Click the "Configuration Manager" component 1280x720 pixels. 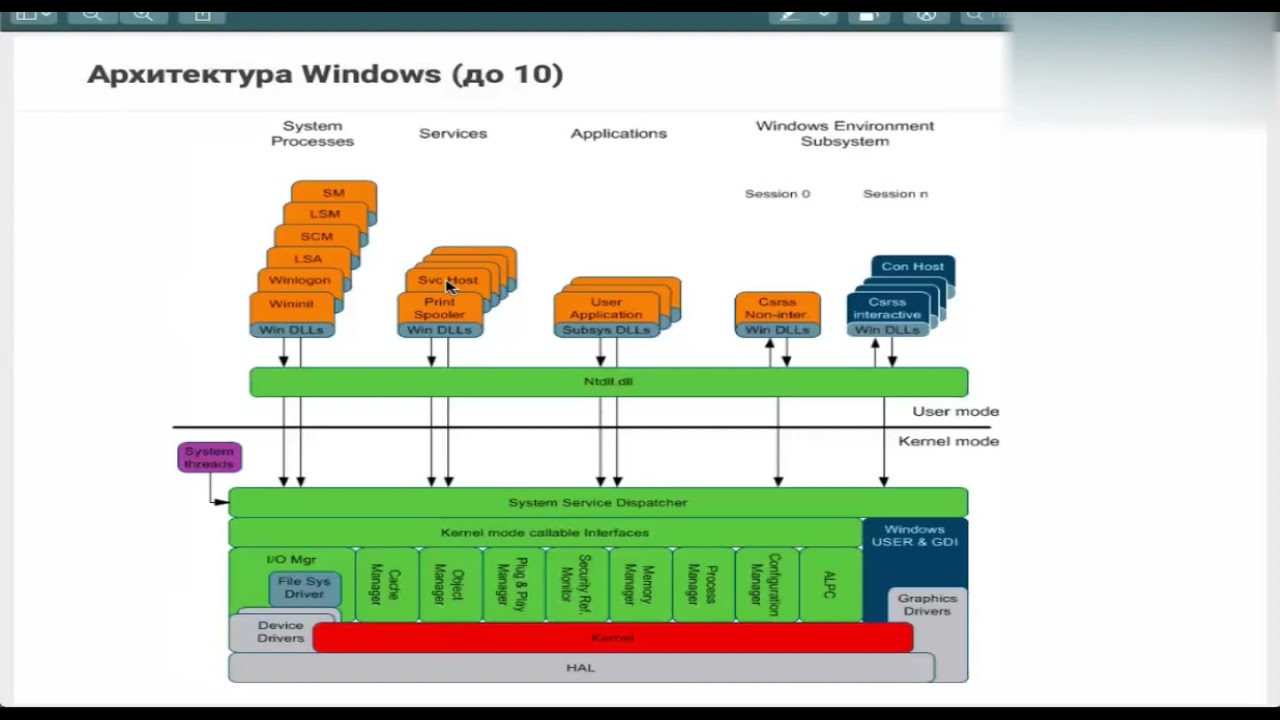point(767,585)
